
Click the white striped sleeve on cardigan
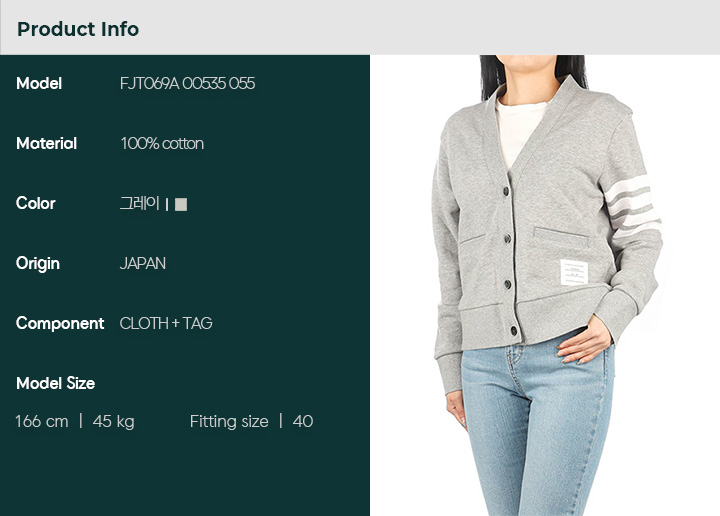pyautogui.click(x=631, y=207)
